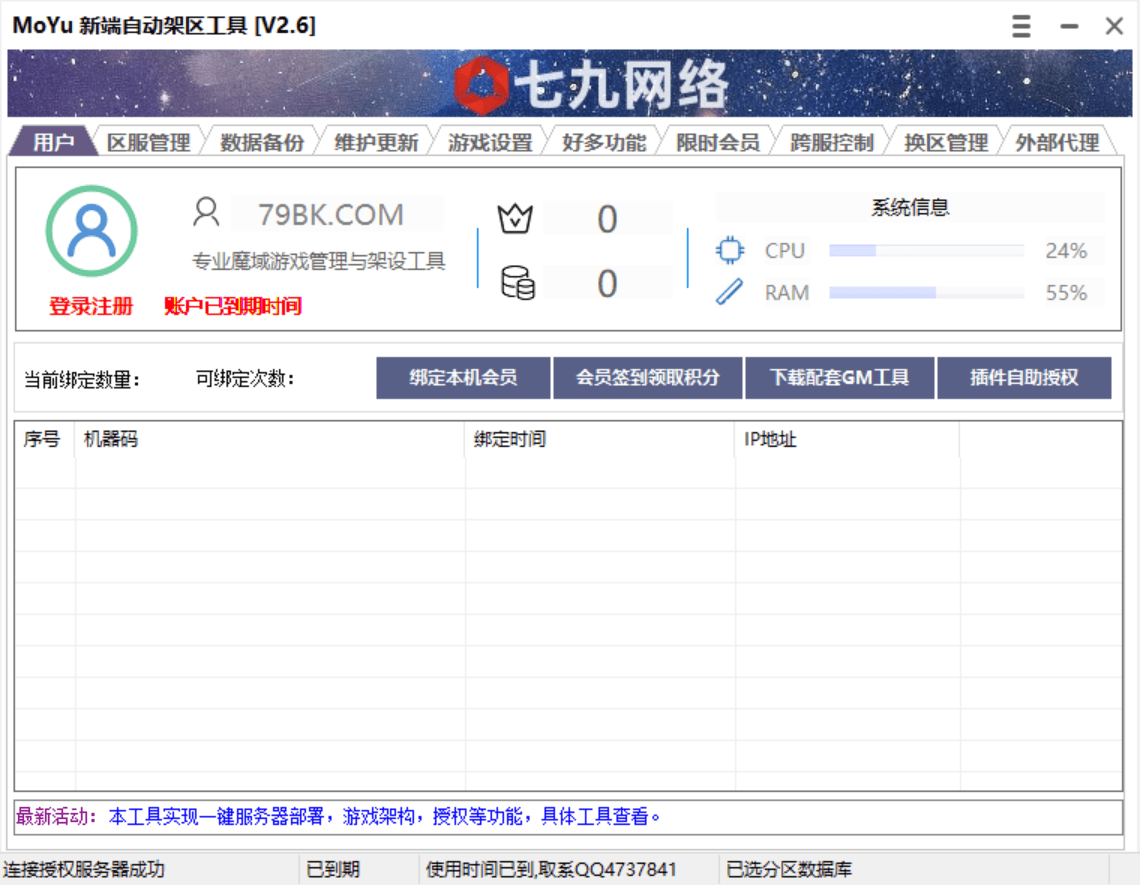Switch to the 区服管理 tab
Image resolution: width=1140 pixels, height=885 pixels.
tap(150, 142)
